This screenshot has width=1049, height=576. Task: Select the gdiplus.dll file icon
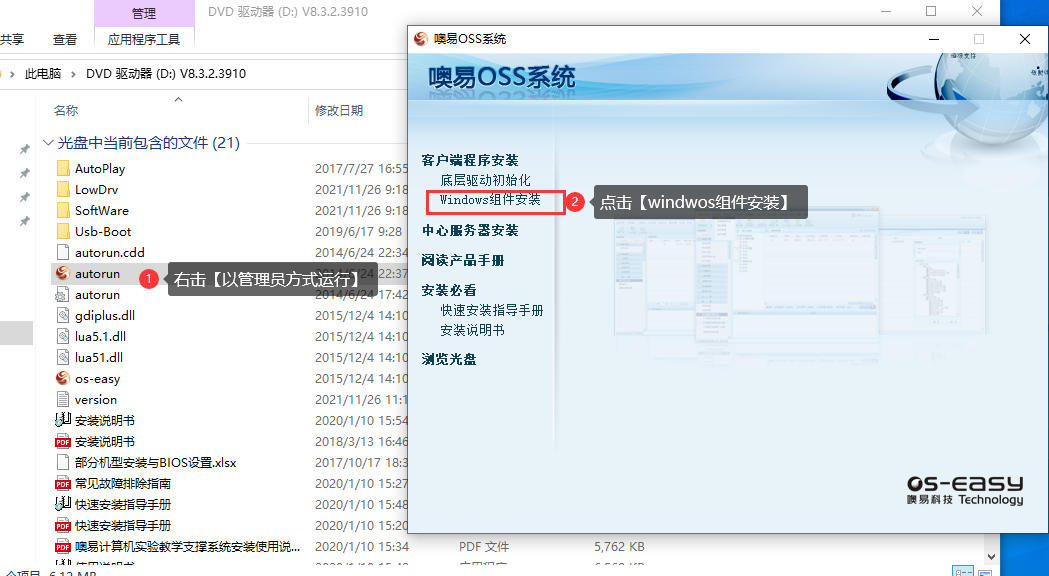[62, 315]
